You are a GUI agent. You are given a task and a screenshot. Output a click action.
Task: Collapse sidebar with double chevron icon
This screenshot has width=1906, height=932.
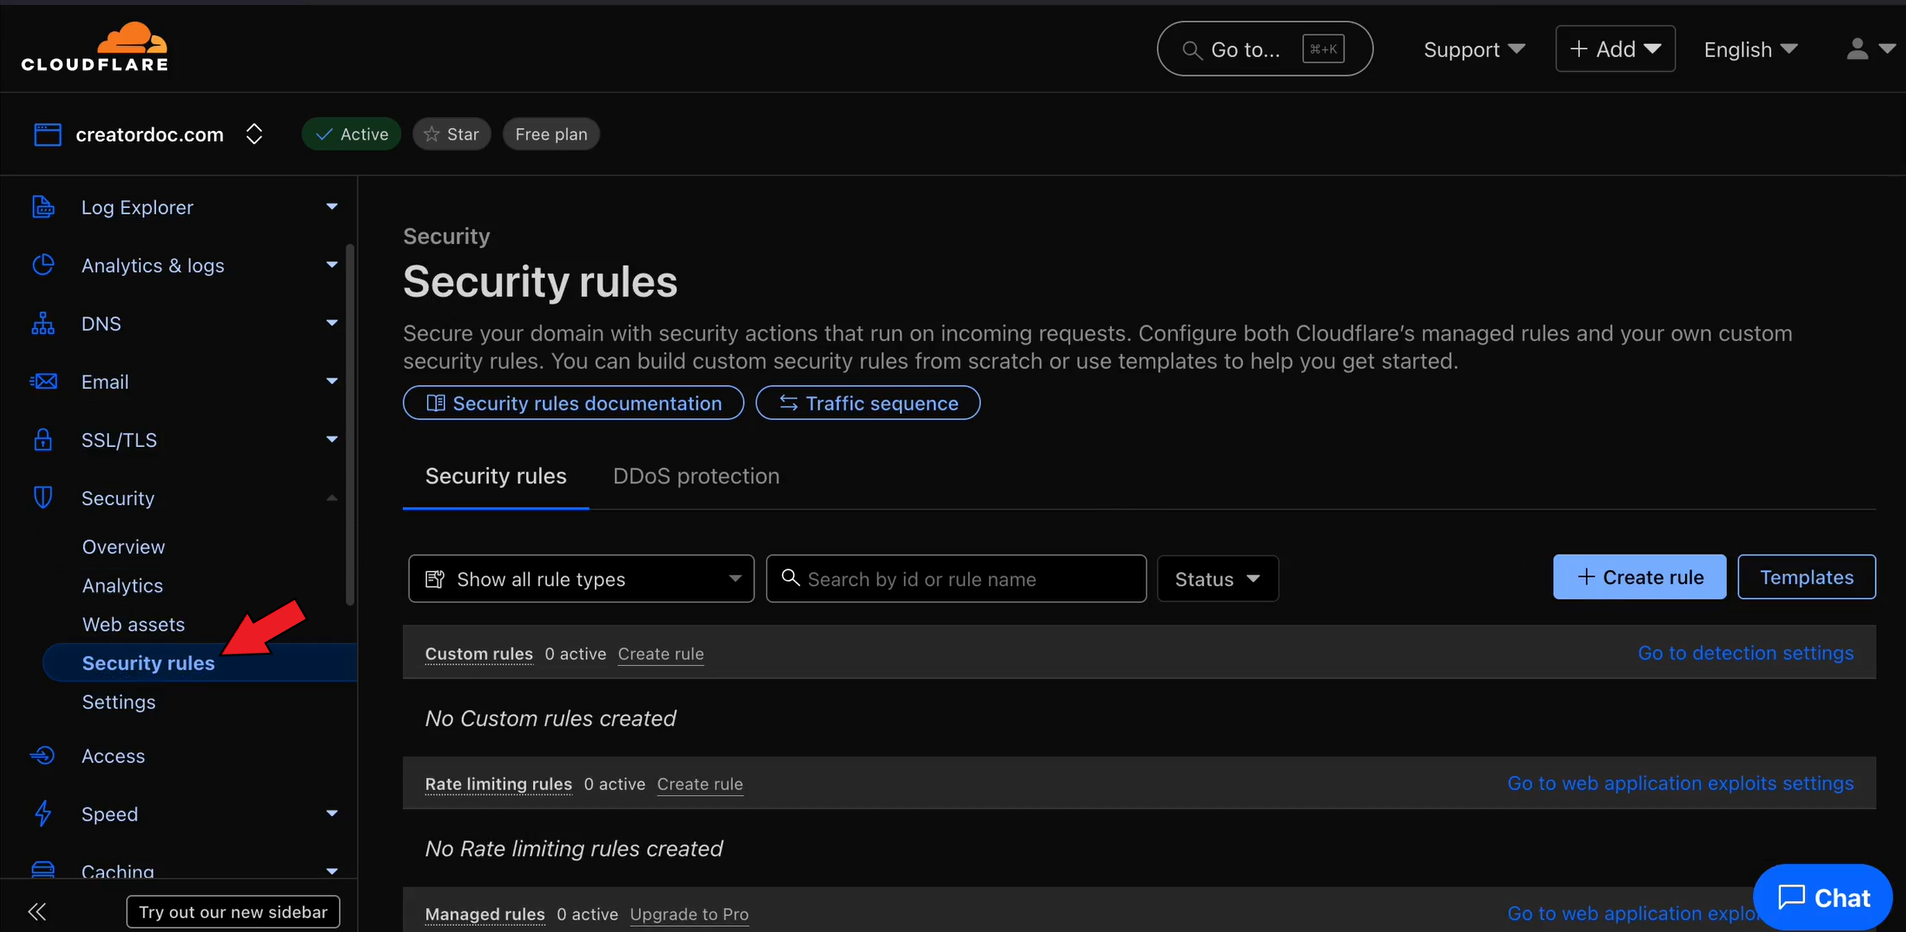[37, 911]
